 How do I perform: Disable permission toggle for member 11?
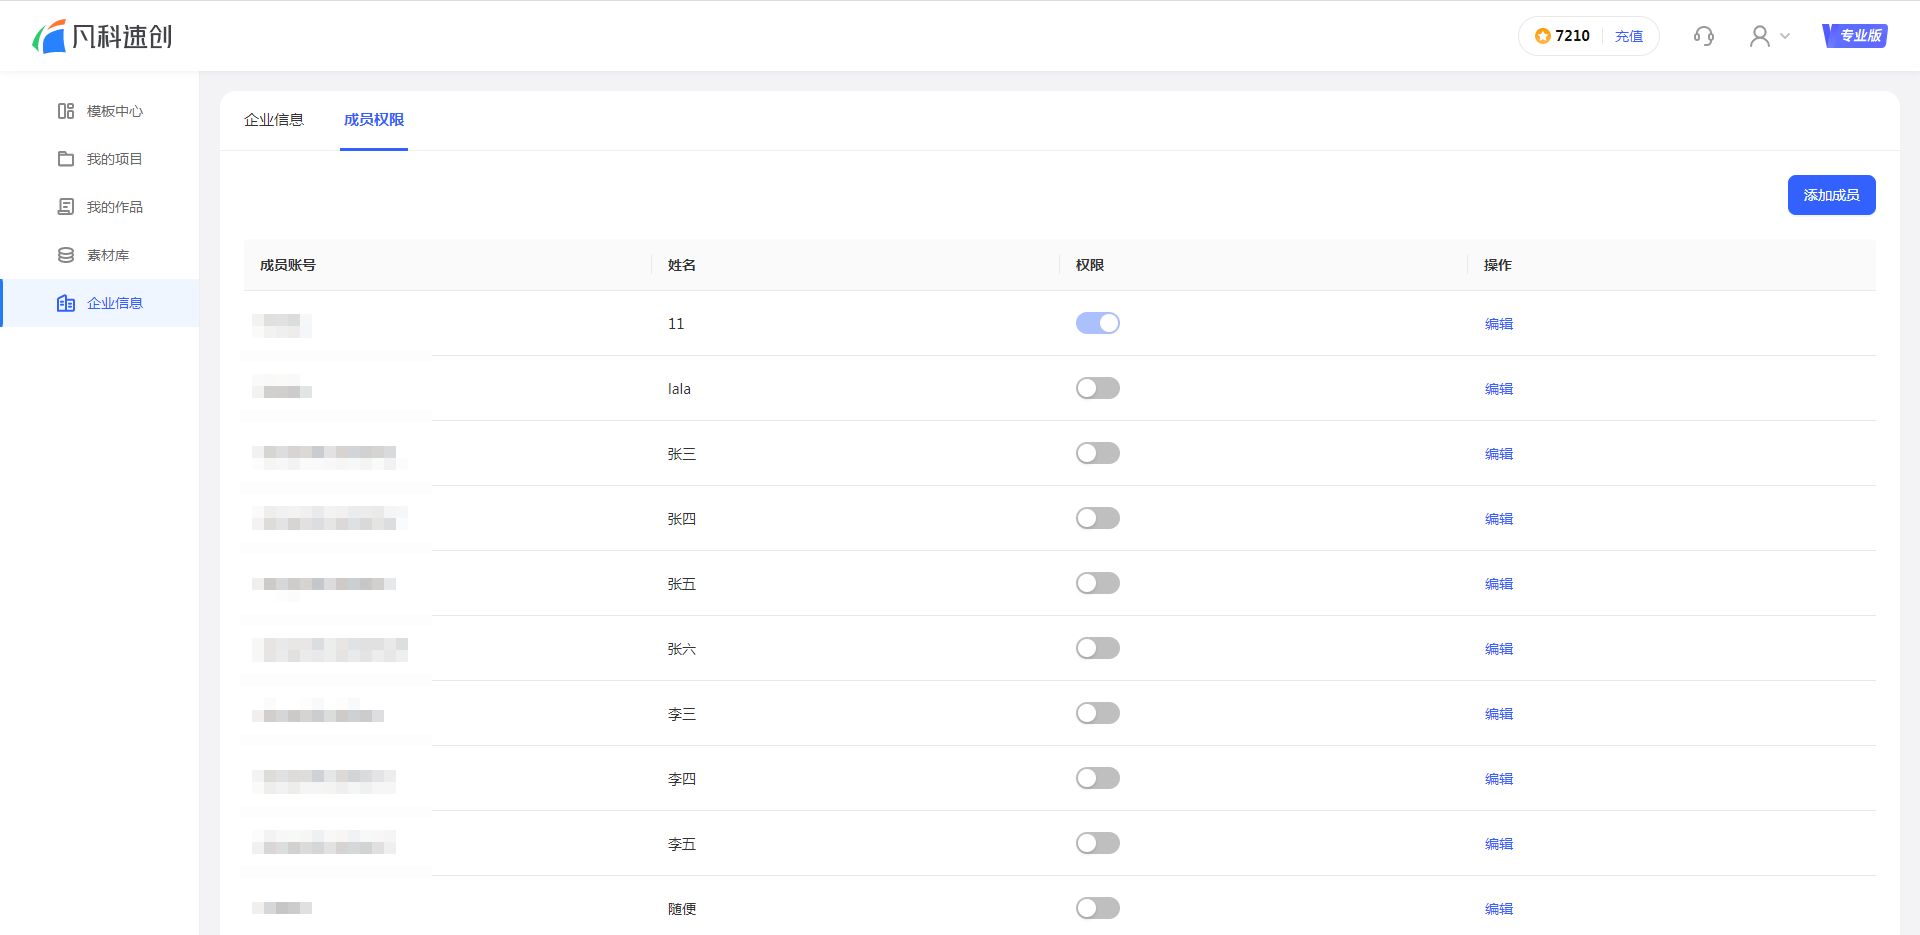point(1097,323)
